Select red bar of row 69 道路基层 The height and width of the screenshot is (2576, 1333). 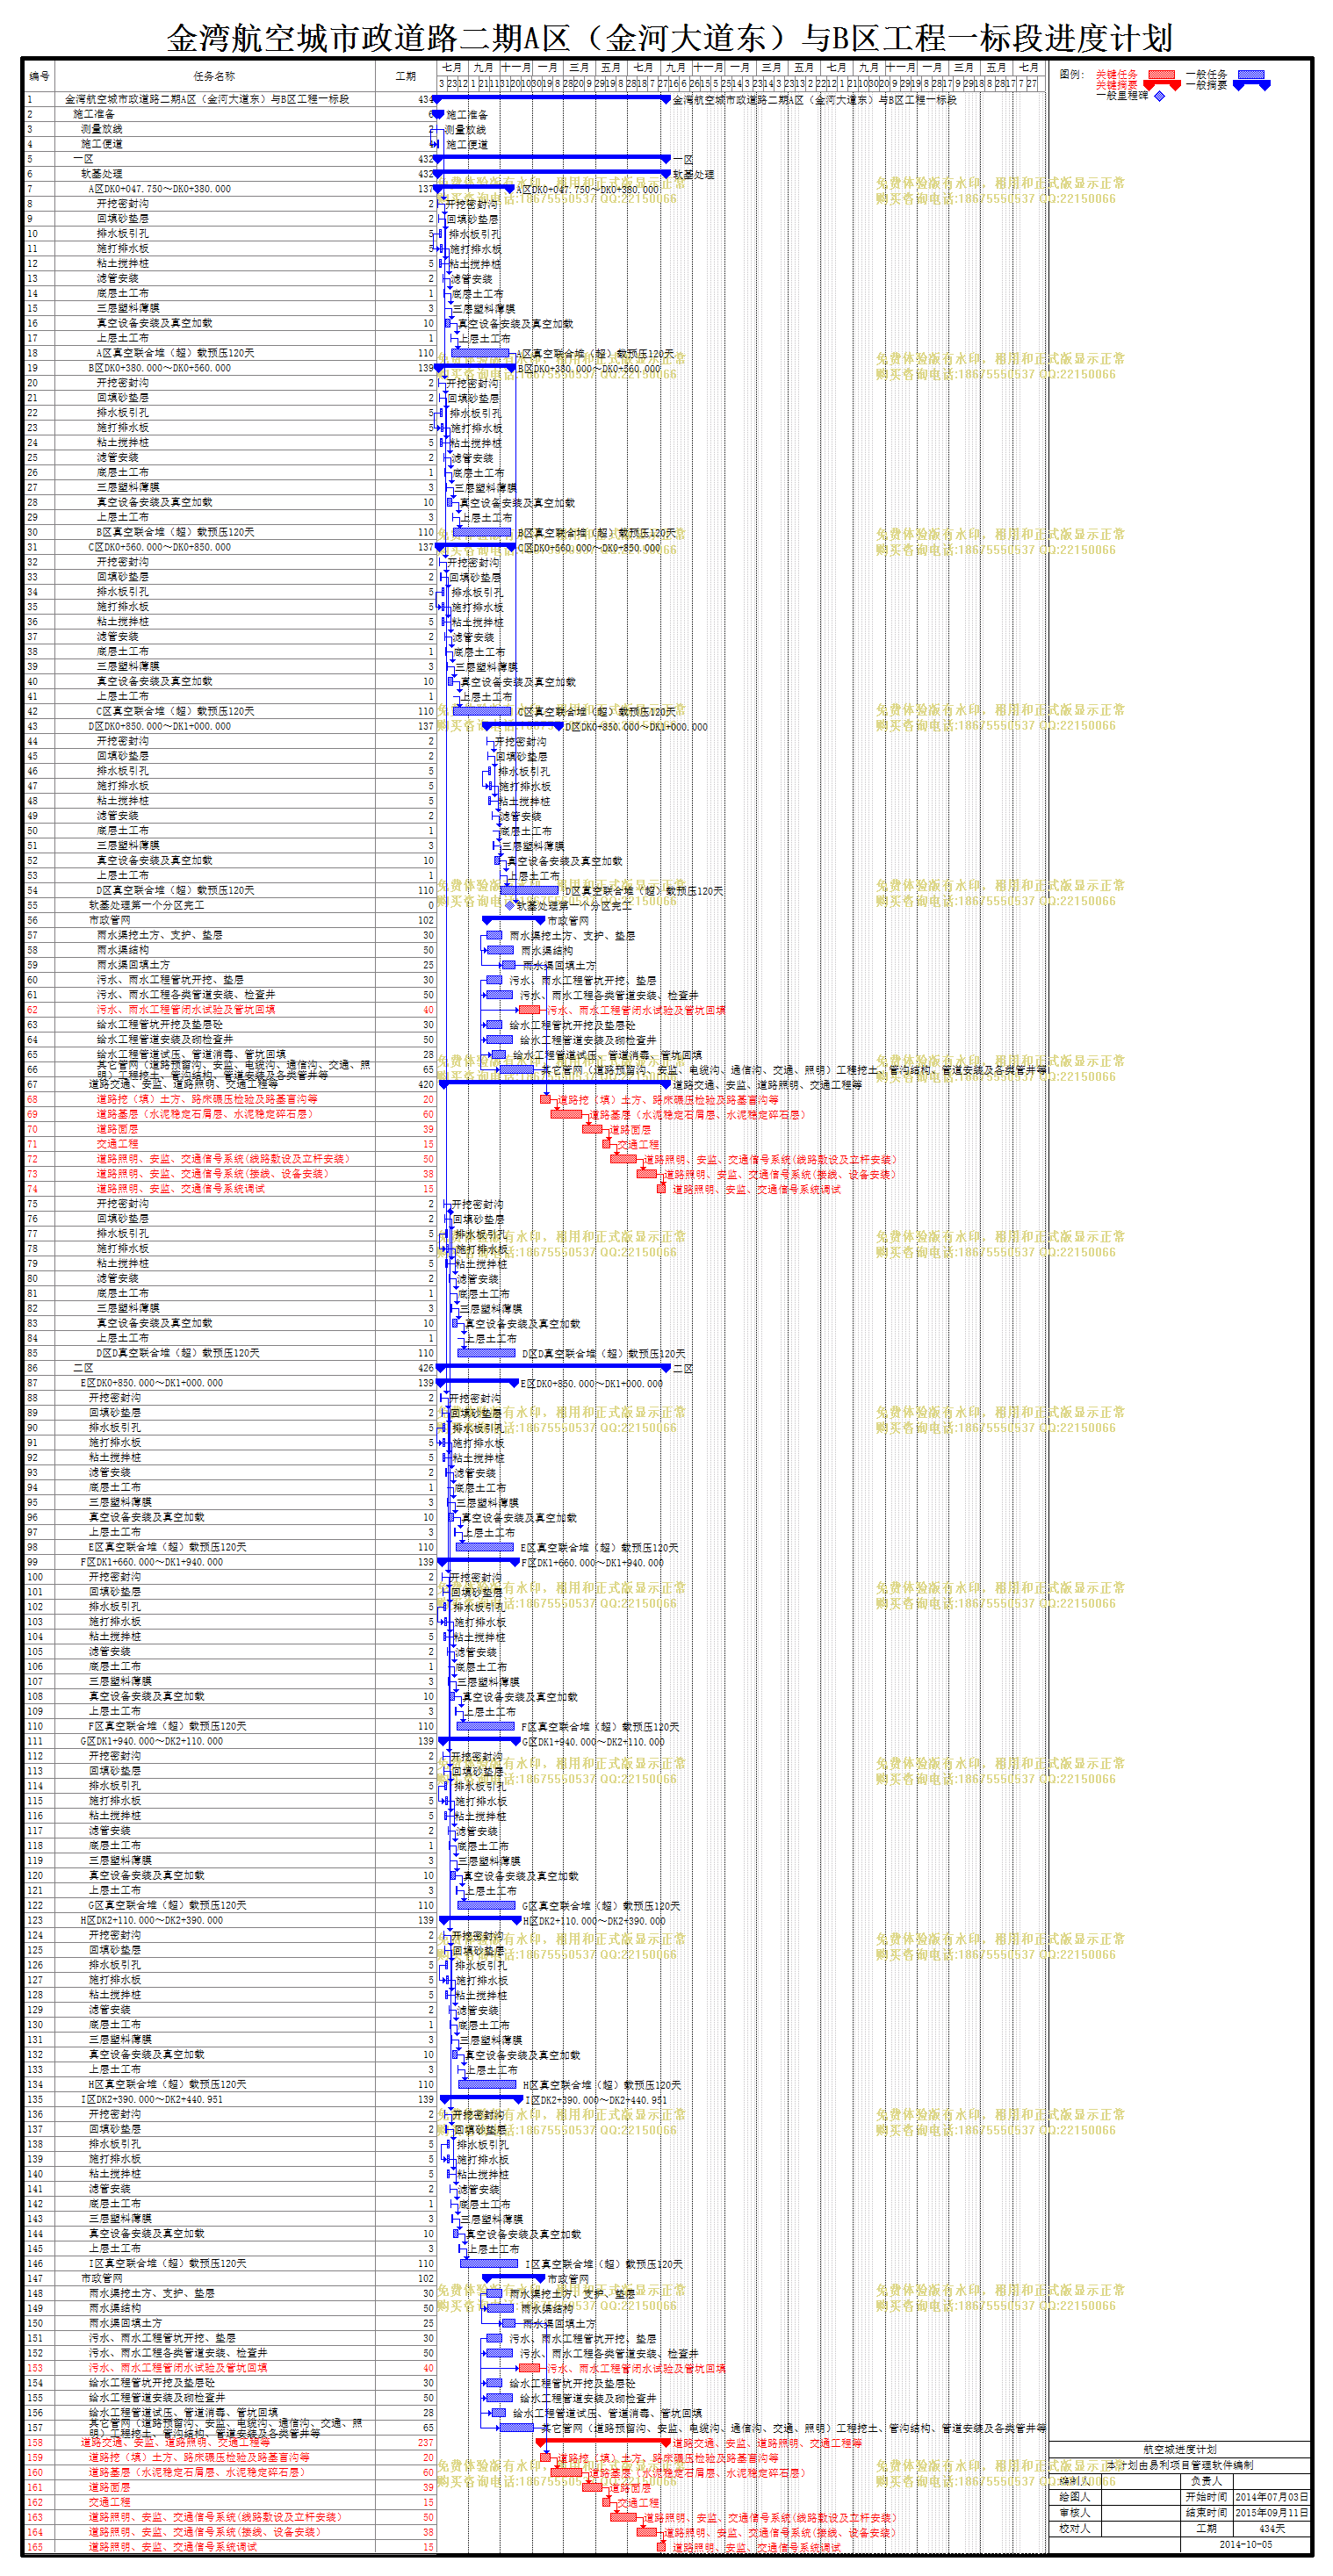[566, 1114]
